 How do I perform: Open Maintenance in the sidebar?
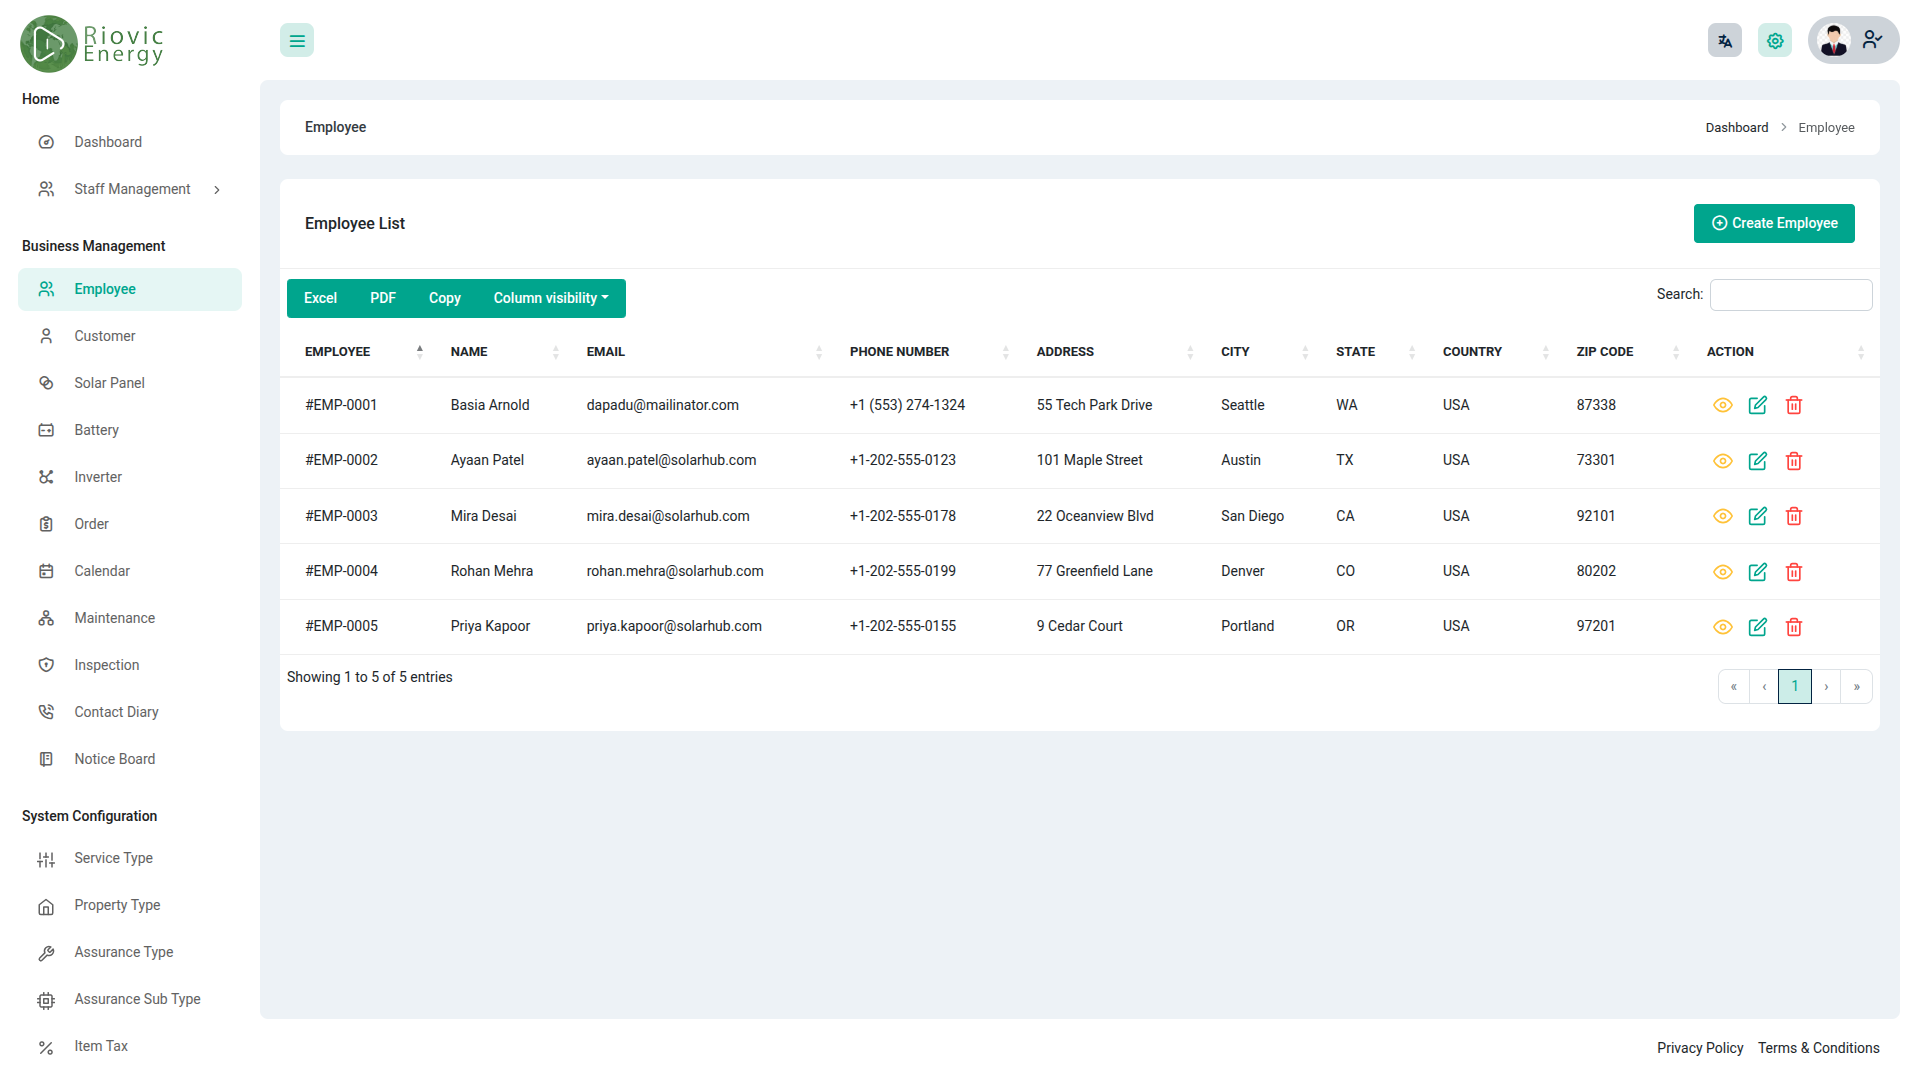click(x=130, y=618)
